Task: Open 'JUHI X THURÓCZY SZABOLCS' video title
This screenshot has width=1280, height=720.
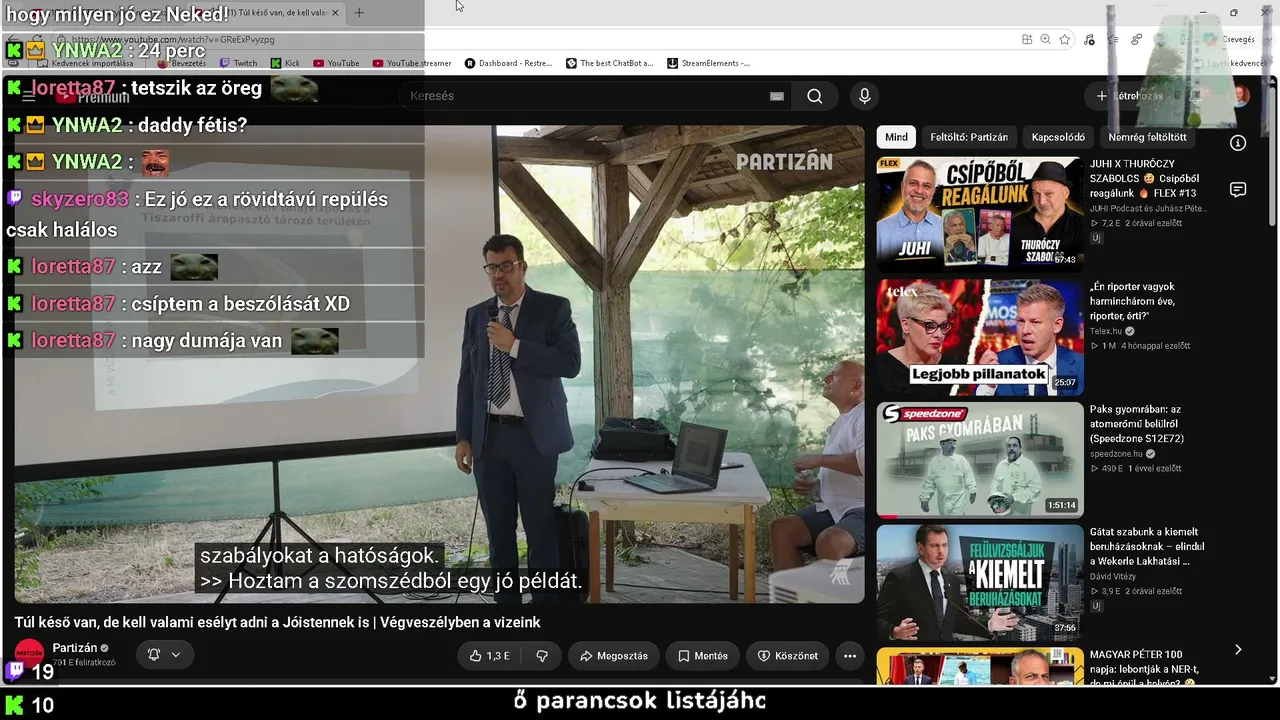Action: [1143, 178]
